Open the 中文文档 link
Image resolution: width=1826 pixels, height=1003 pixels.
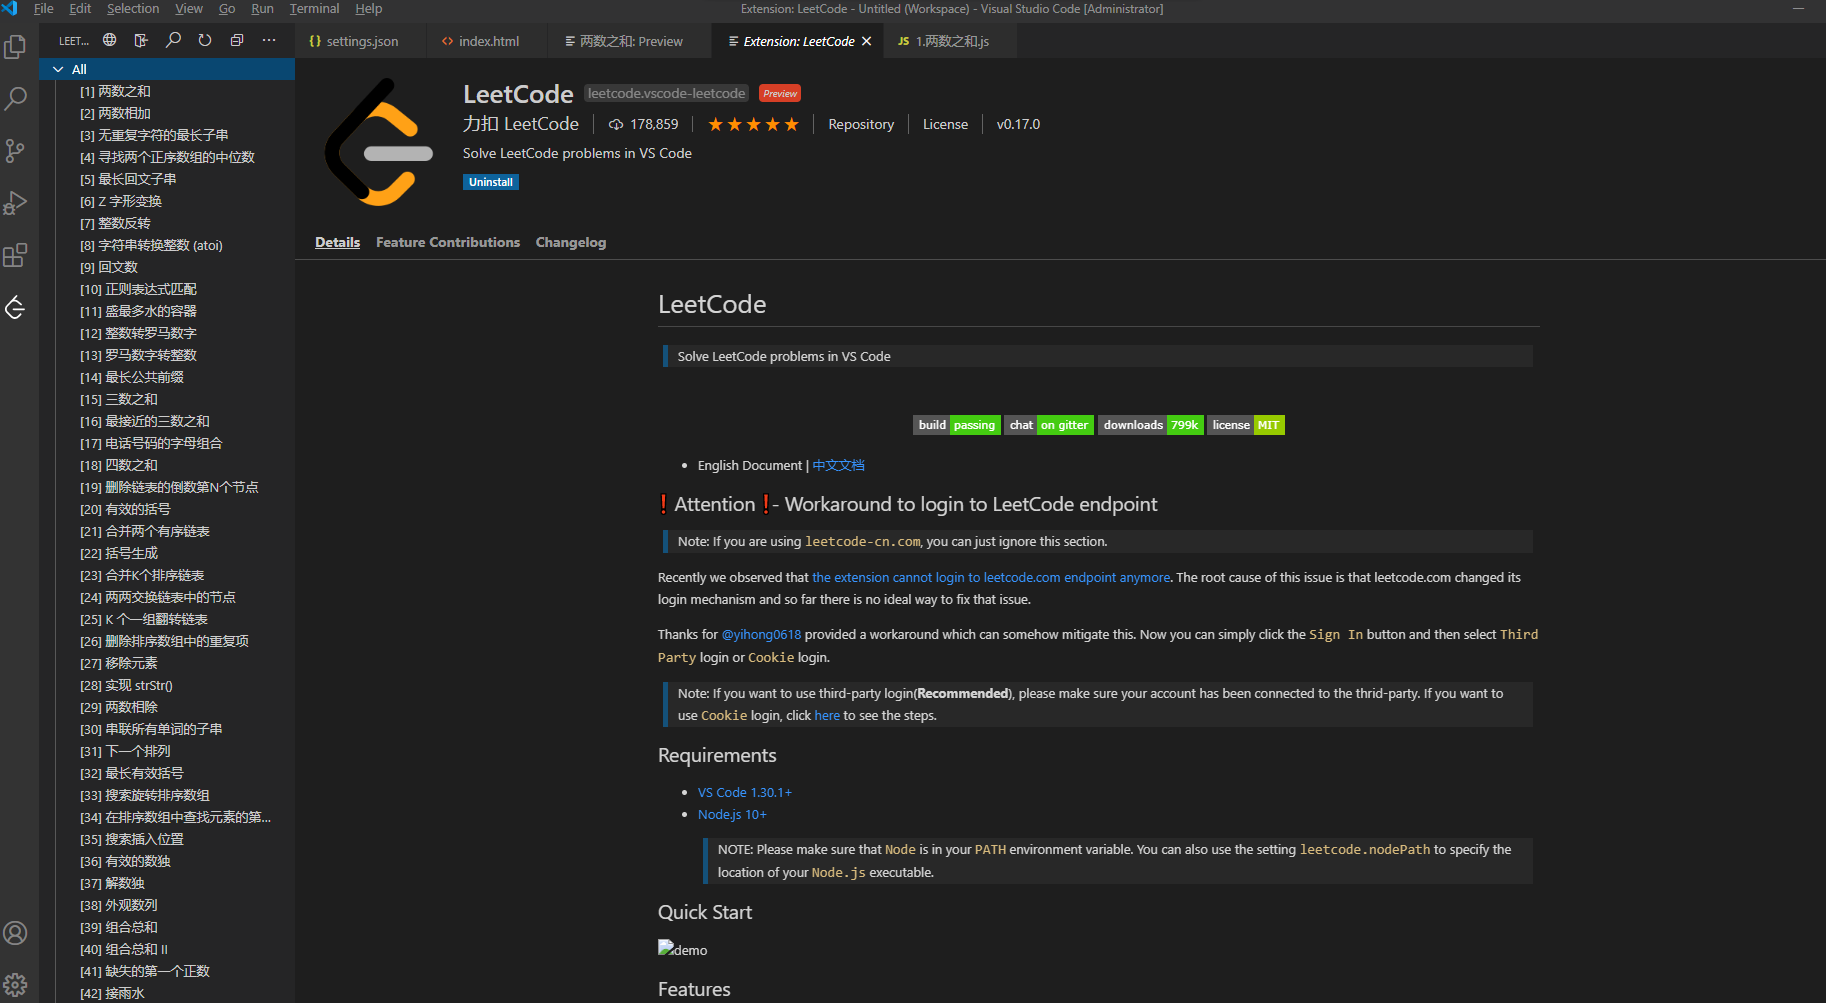click(838, 465)
